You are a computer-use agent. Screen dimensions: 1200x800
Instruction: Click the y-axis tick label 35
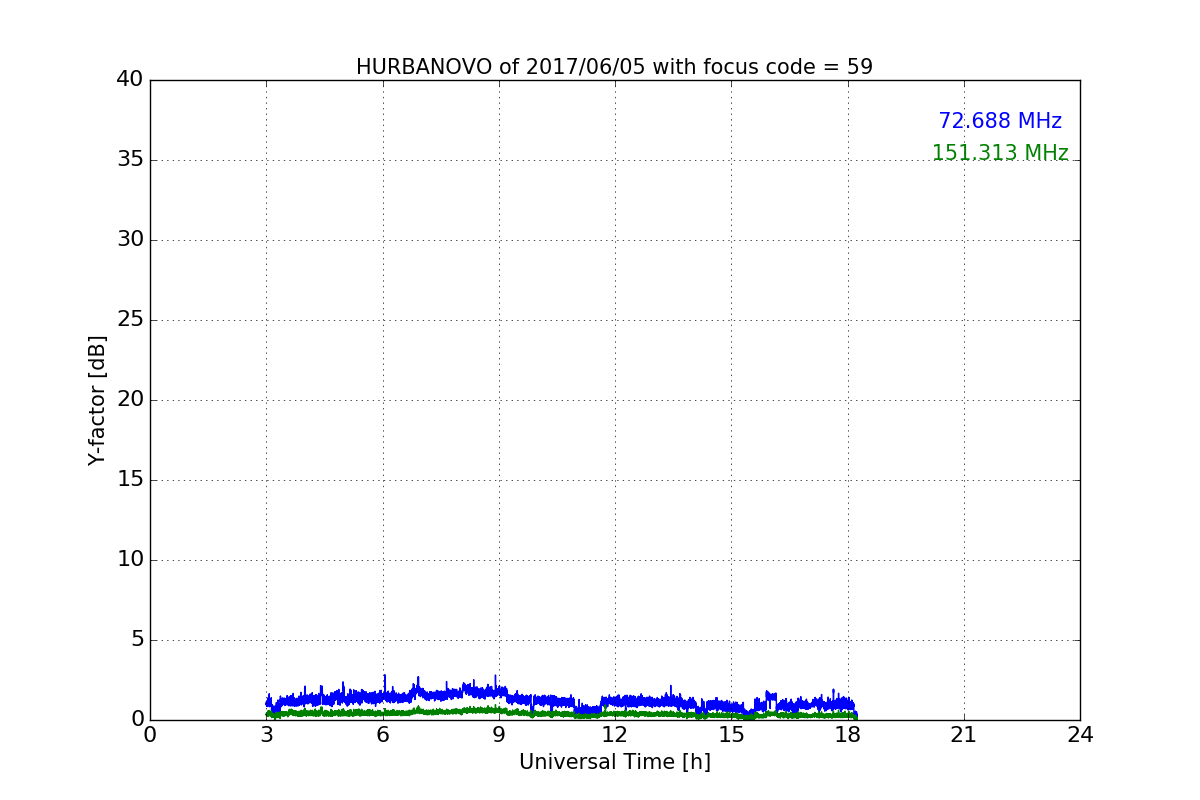point(130,160)
